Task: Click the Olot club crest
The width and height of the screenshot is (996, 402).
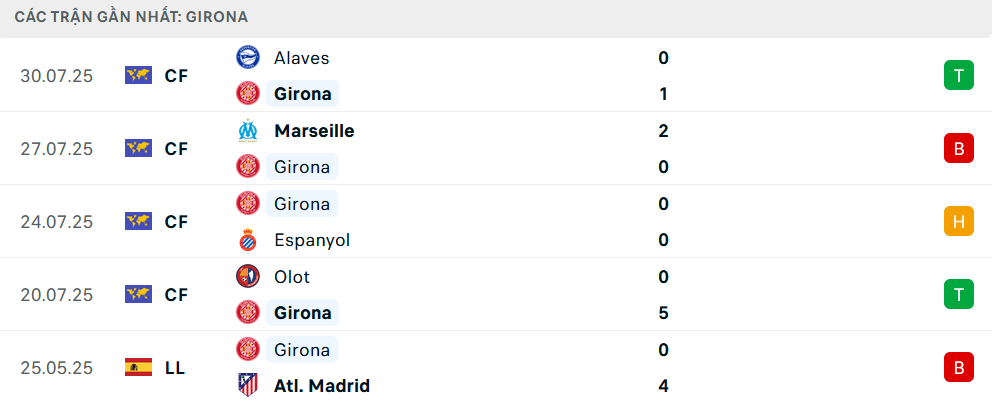Action: (x=248, y=276)
